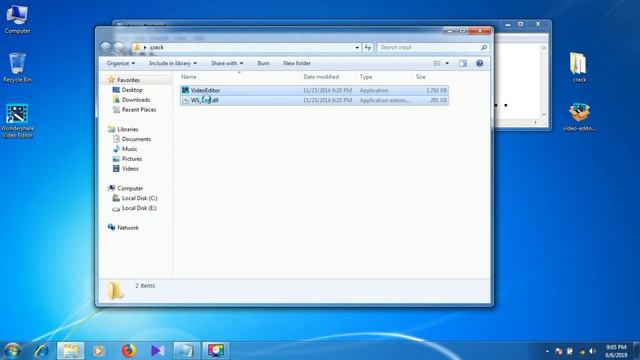Sort files by Name column
The width and height of the screenshot is (640, 360).
[x=189, y=77]
